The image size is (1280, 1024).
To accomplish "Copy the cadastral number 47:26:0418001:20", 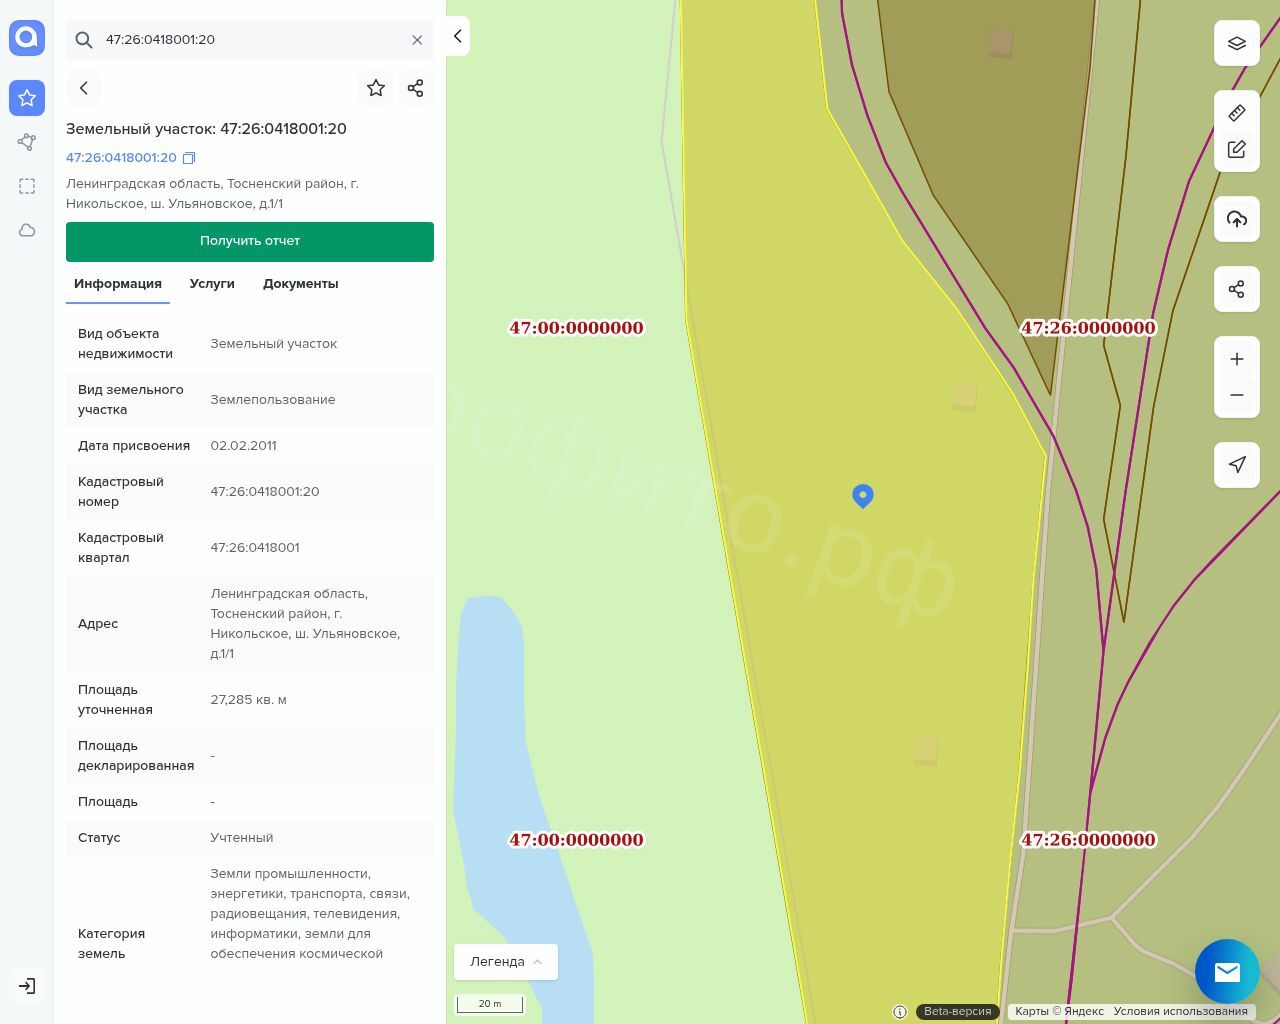I will 189,158.
